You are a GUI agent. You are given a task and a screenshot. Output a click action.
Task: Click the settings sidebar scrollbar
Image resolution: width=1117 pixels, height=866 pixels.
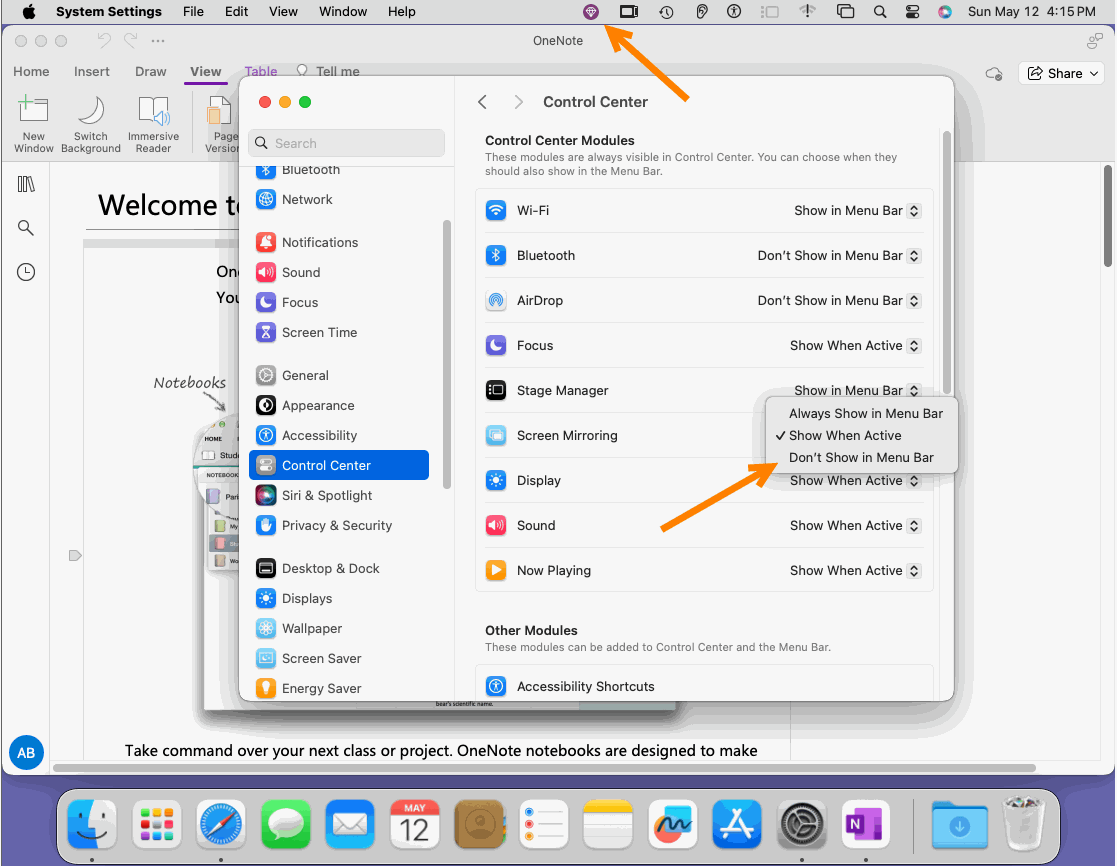447,354
